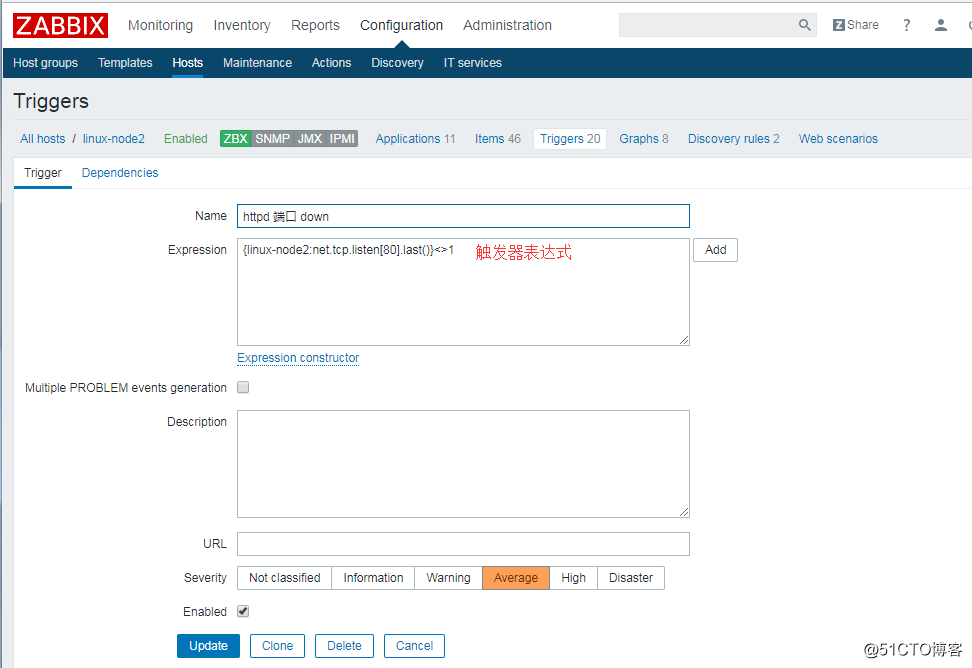Image resolution: width=972 pixels, height=668 pixels.
Task: Click the Clone button
Action: tap(277, 646)
